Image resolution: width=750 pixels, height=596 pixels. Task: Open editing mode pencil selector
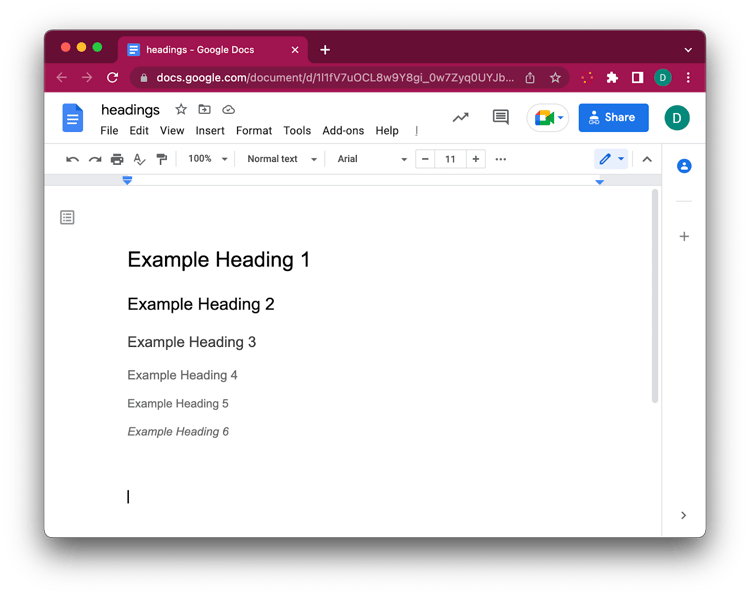[x=611, y=159]
